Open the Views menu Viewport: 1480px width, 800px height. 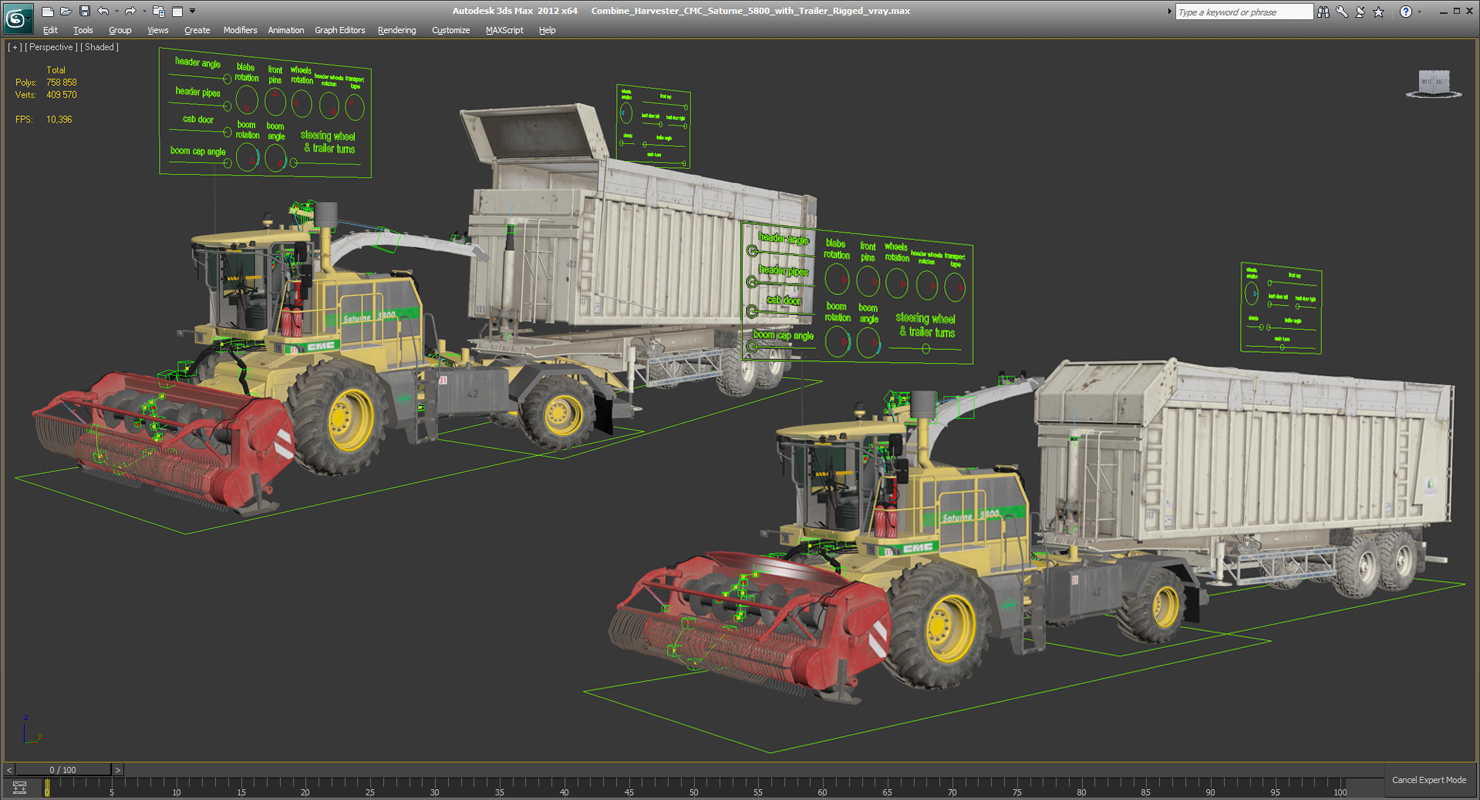click(158, 30)
